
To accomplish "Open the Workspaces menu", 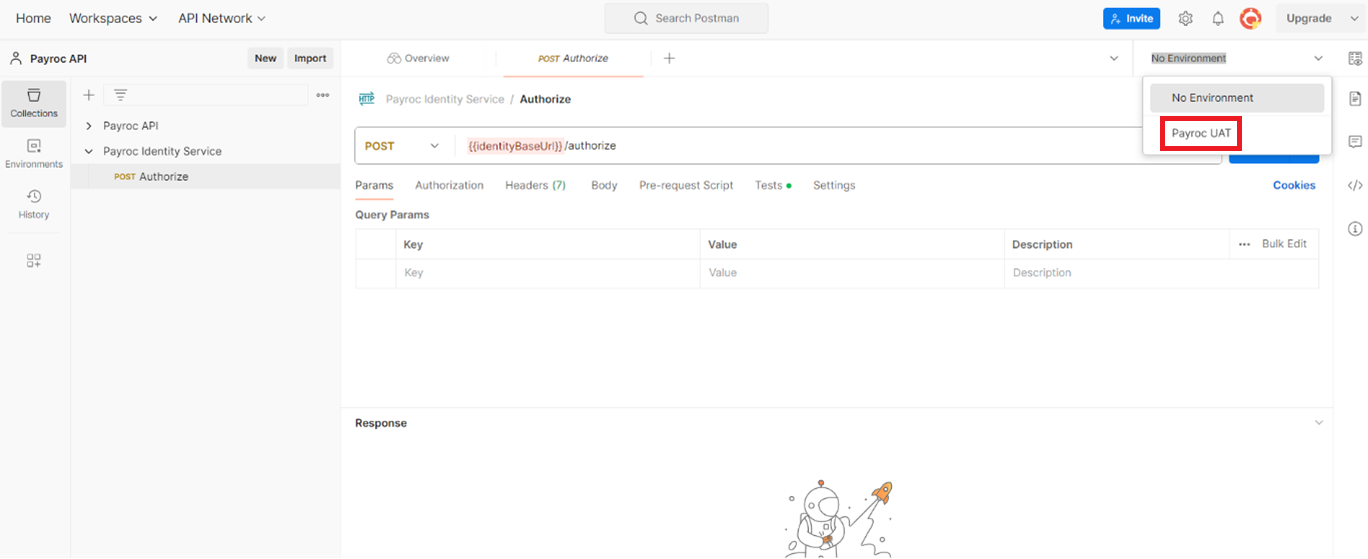I will (113, 18).
